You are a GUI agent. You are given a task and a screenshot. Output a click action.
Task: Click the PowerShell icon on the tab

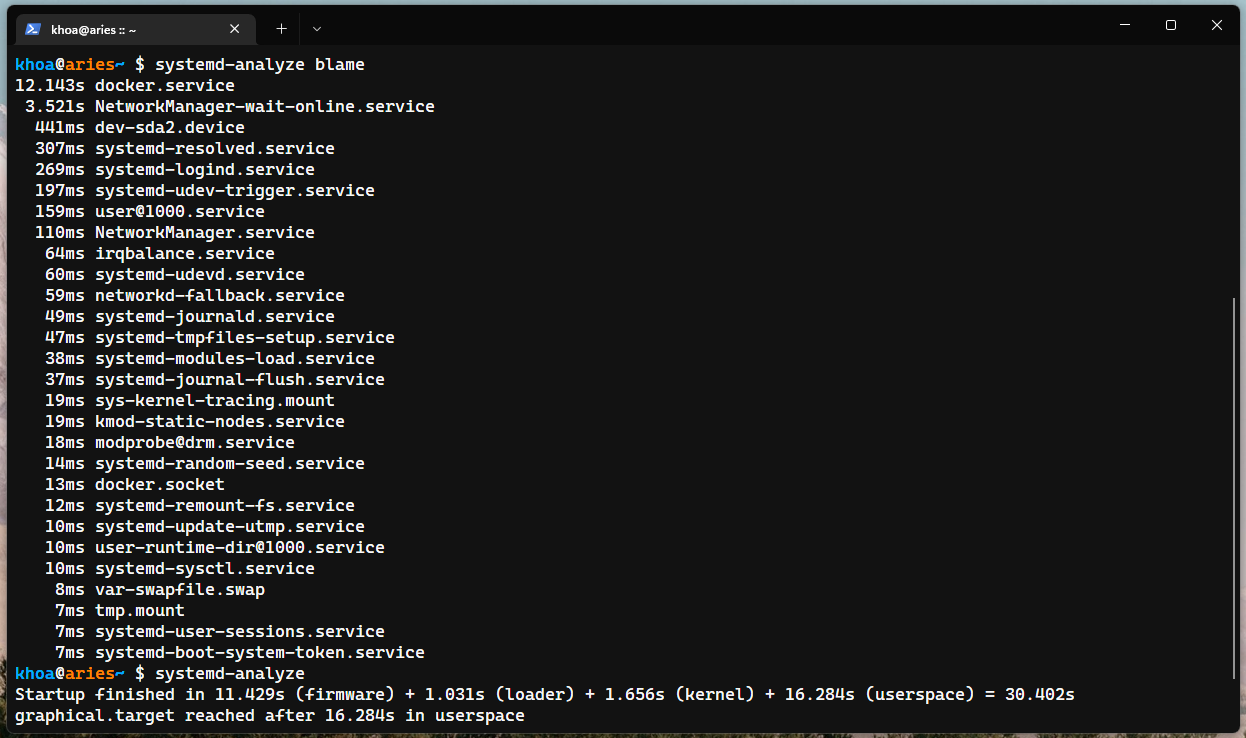point(33,29)
